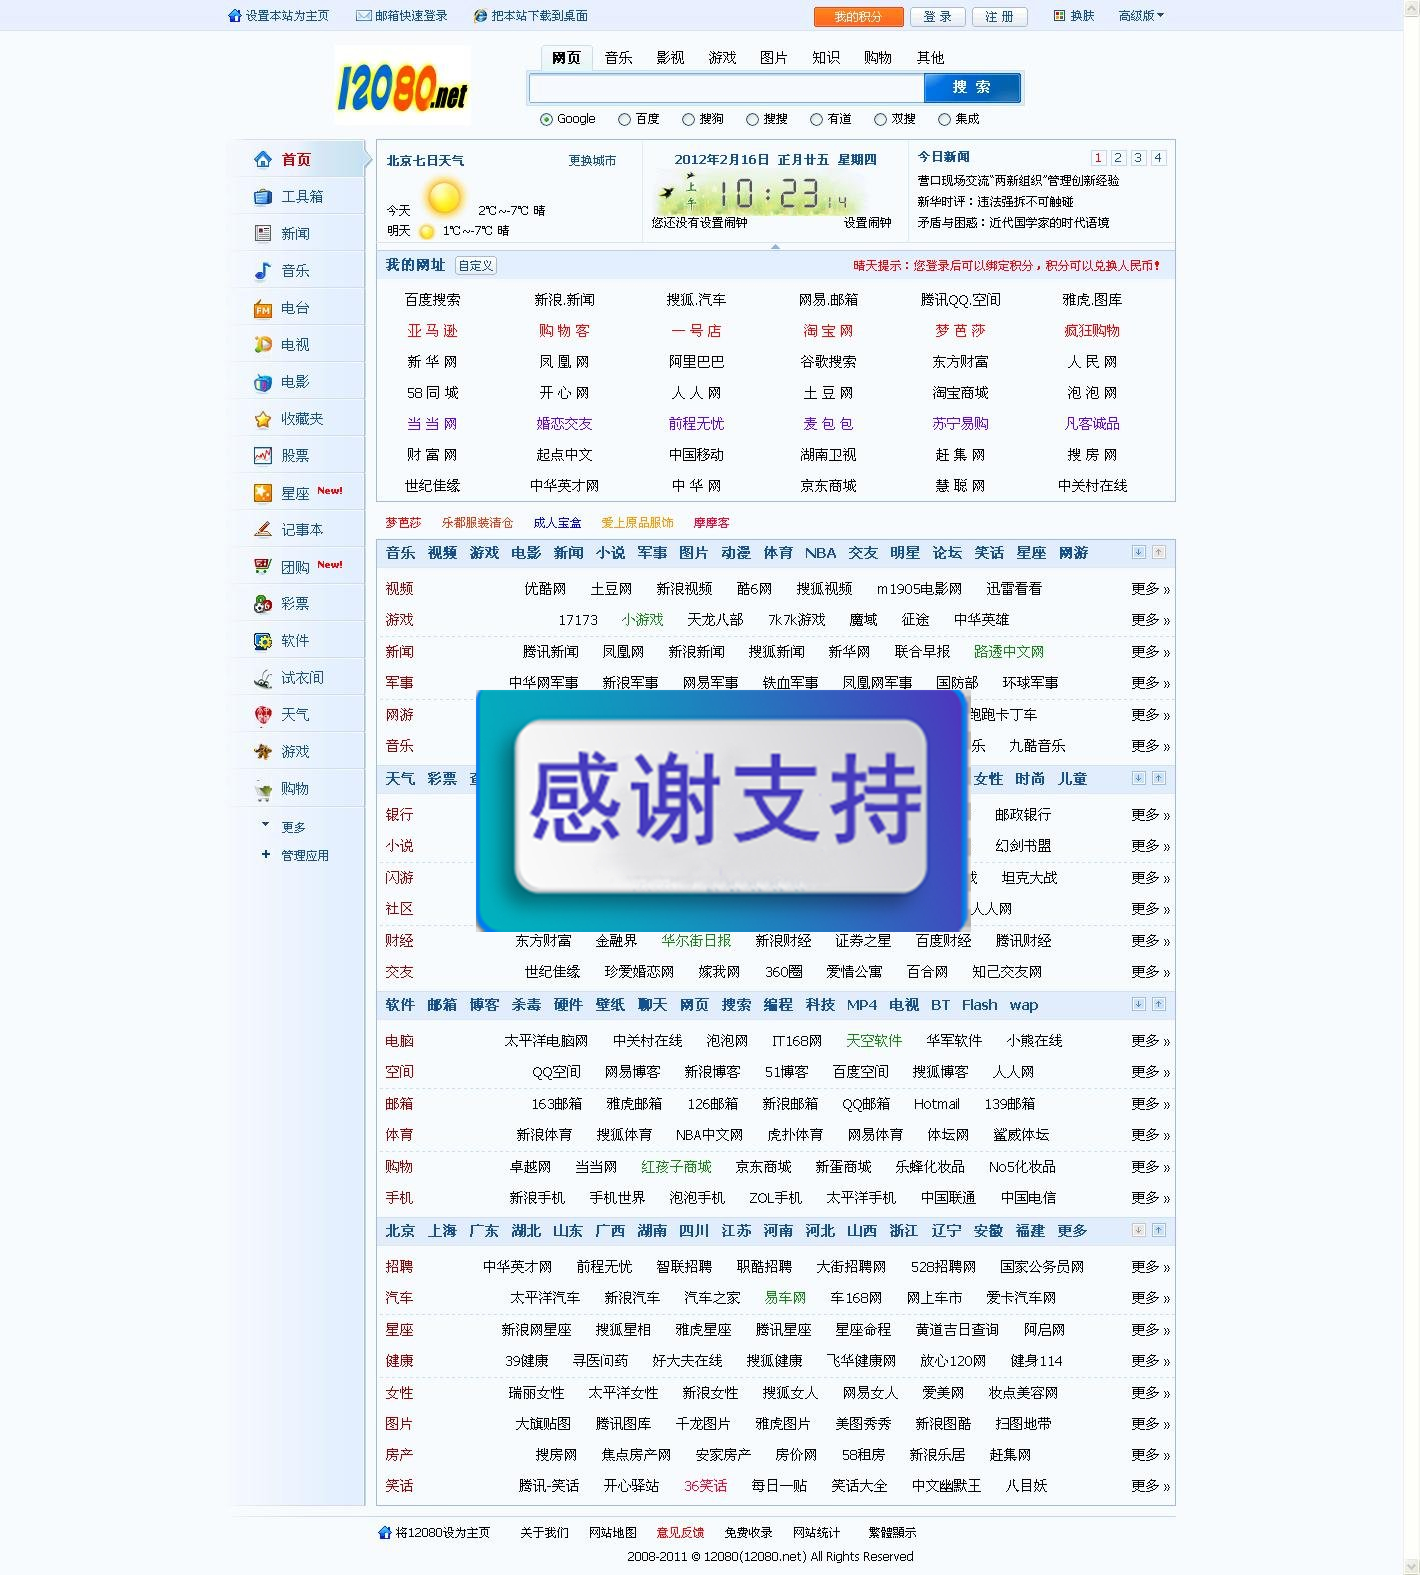This screenshot has width=1420, height=1575.
Task: Open the 电台 FM radio icon in sidebar
Action: (263, 308)
